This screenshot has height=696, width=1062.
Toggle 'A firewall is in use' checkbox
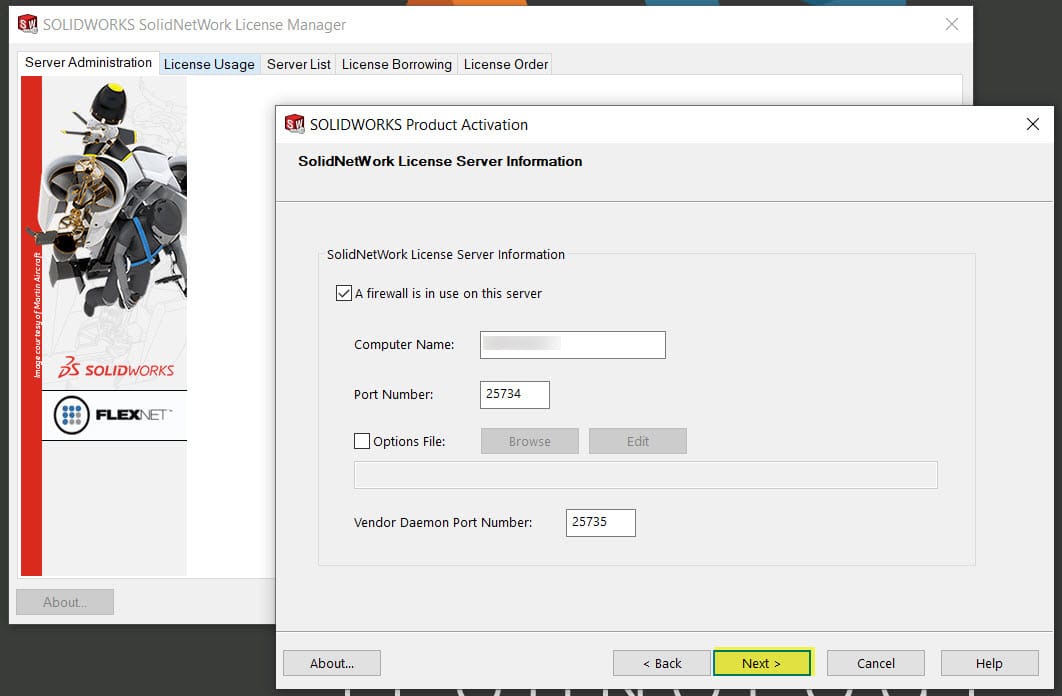coord(343,293)
